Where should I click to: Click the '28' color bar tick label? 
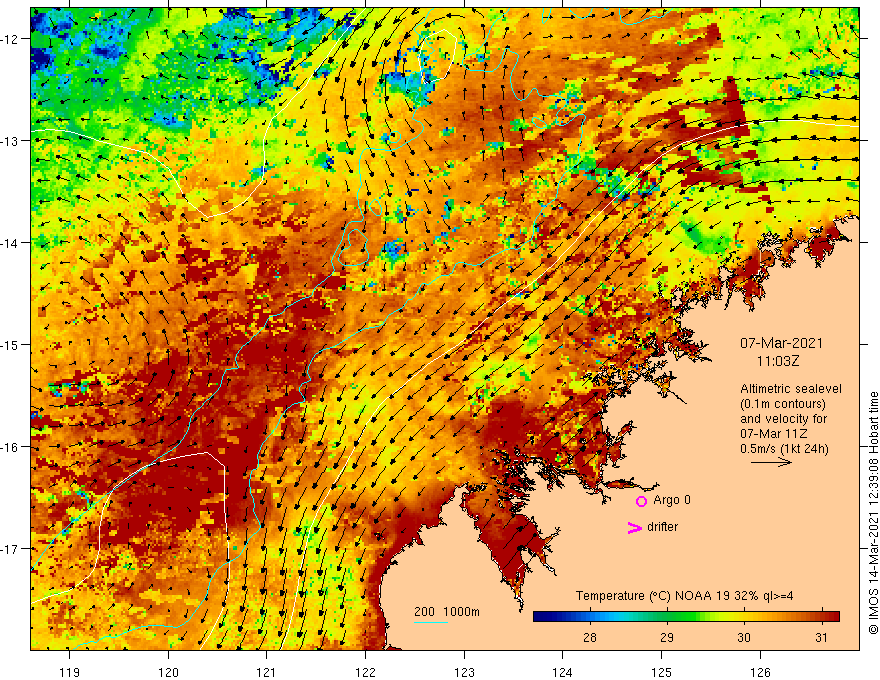[589, 637]
